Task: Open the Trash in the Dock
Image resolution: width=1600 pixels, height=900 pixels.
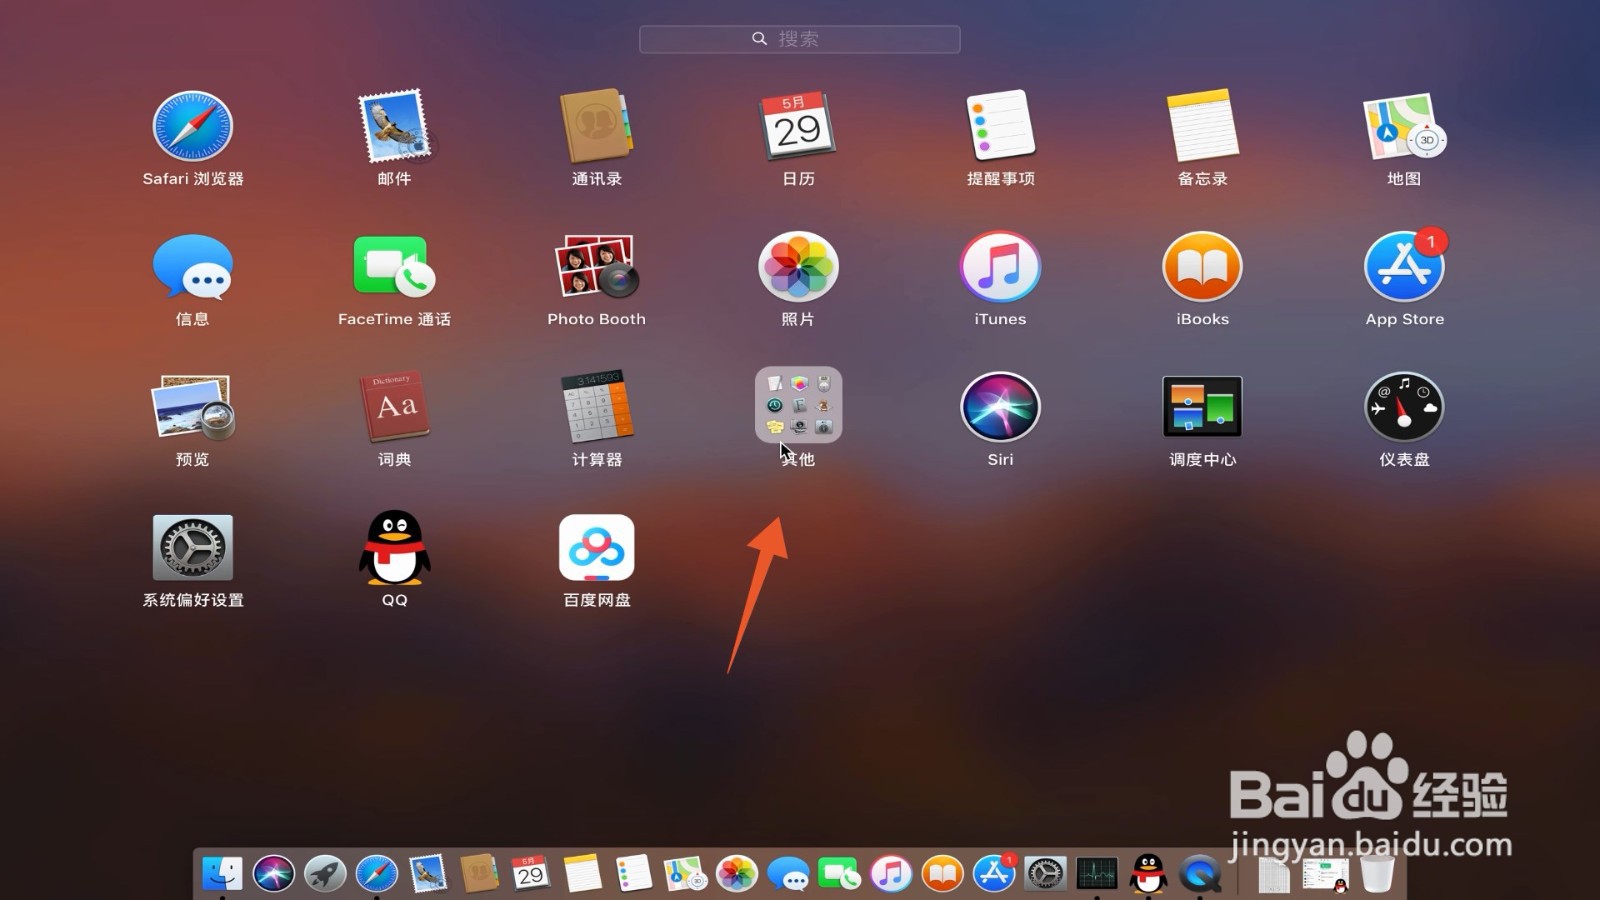Action: click(x=1377, y=874)
